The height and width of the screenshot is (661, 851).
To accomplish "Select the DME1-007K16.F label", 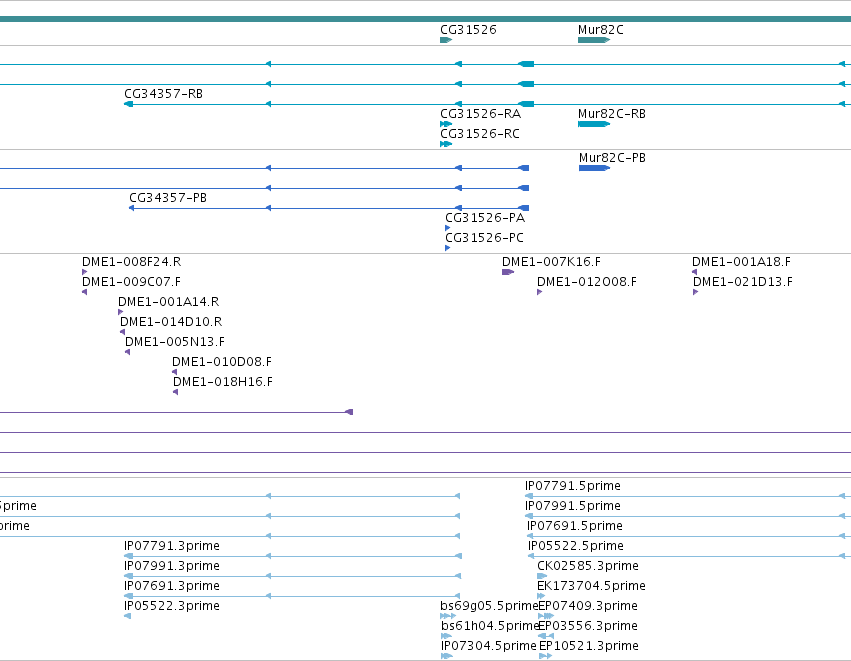I will [x=551, y=262].
